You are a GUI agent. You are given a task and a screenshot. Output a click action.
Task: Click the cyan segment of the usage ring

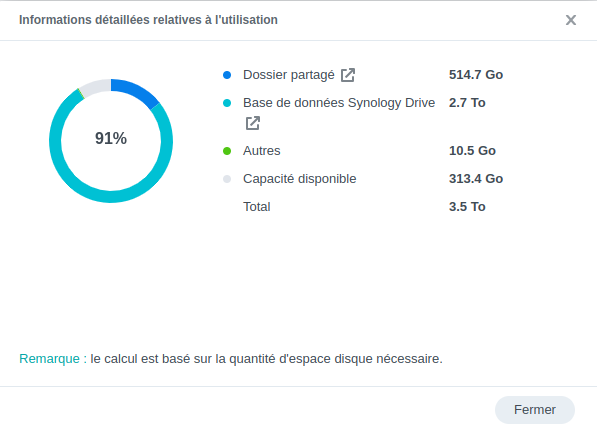click(x=111, y=197)
